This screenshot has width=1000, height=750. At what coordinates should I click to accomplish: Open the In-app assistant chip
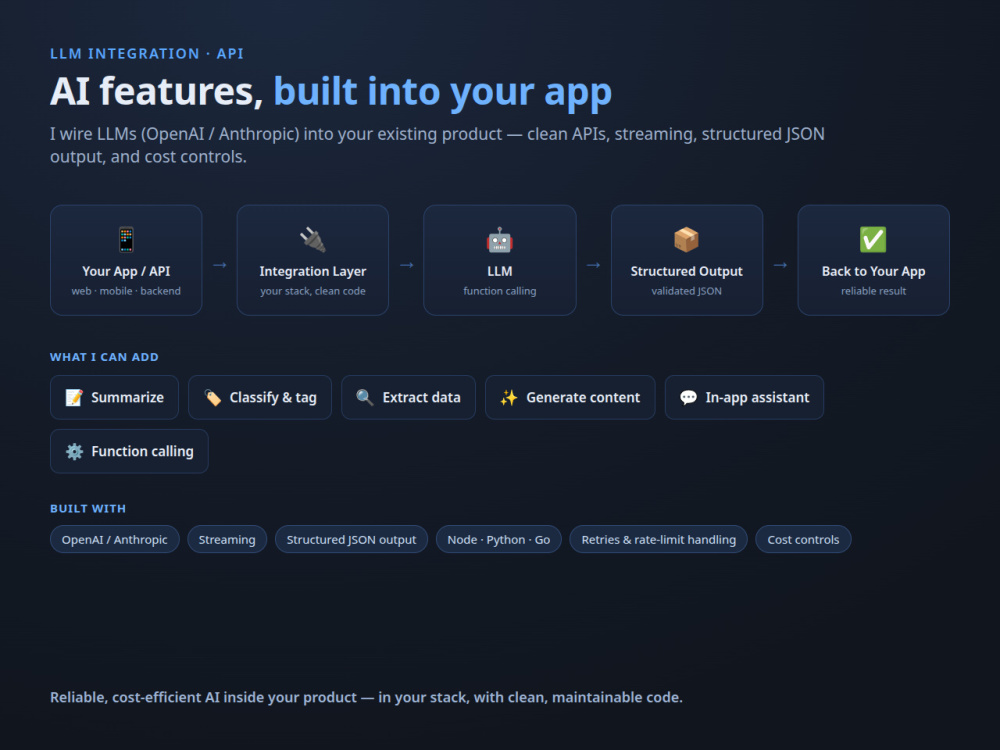[744, 397]
